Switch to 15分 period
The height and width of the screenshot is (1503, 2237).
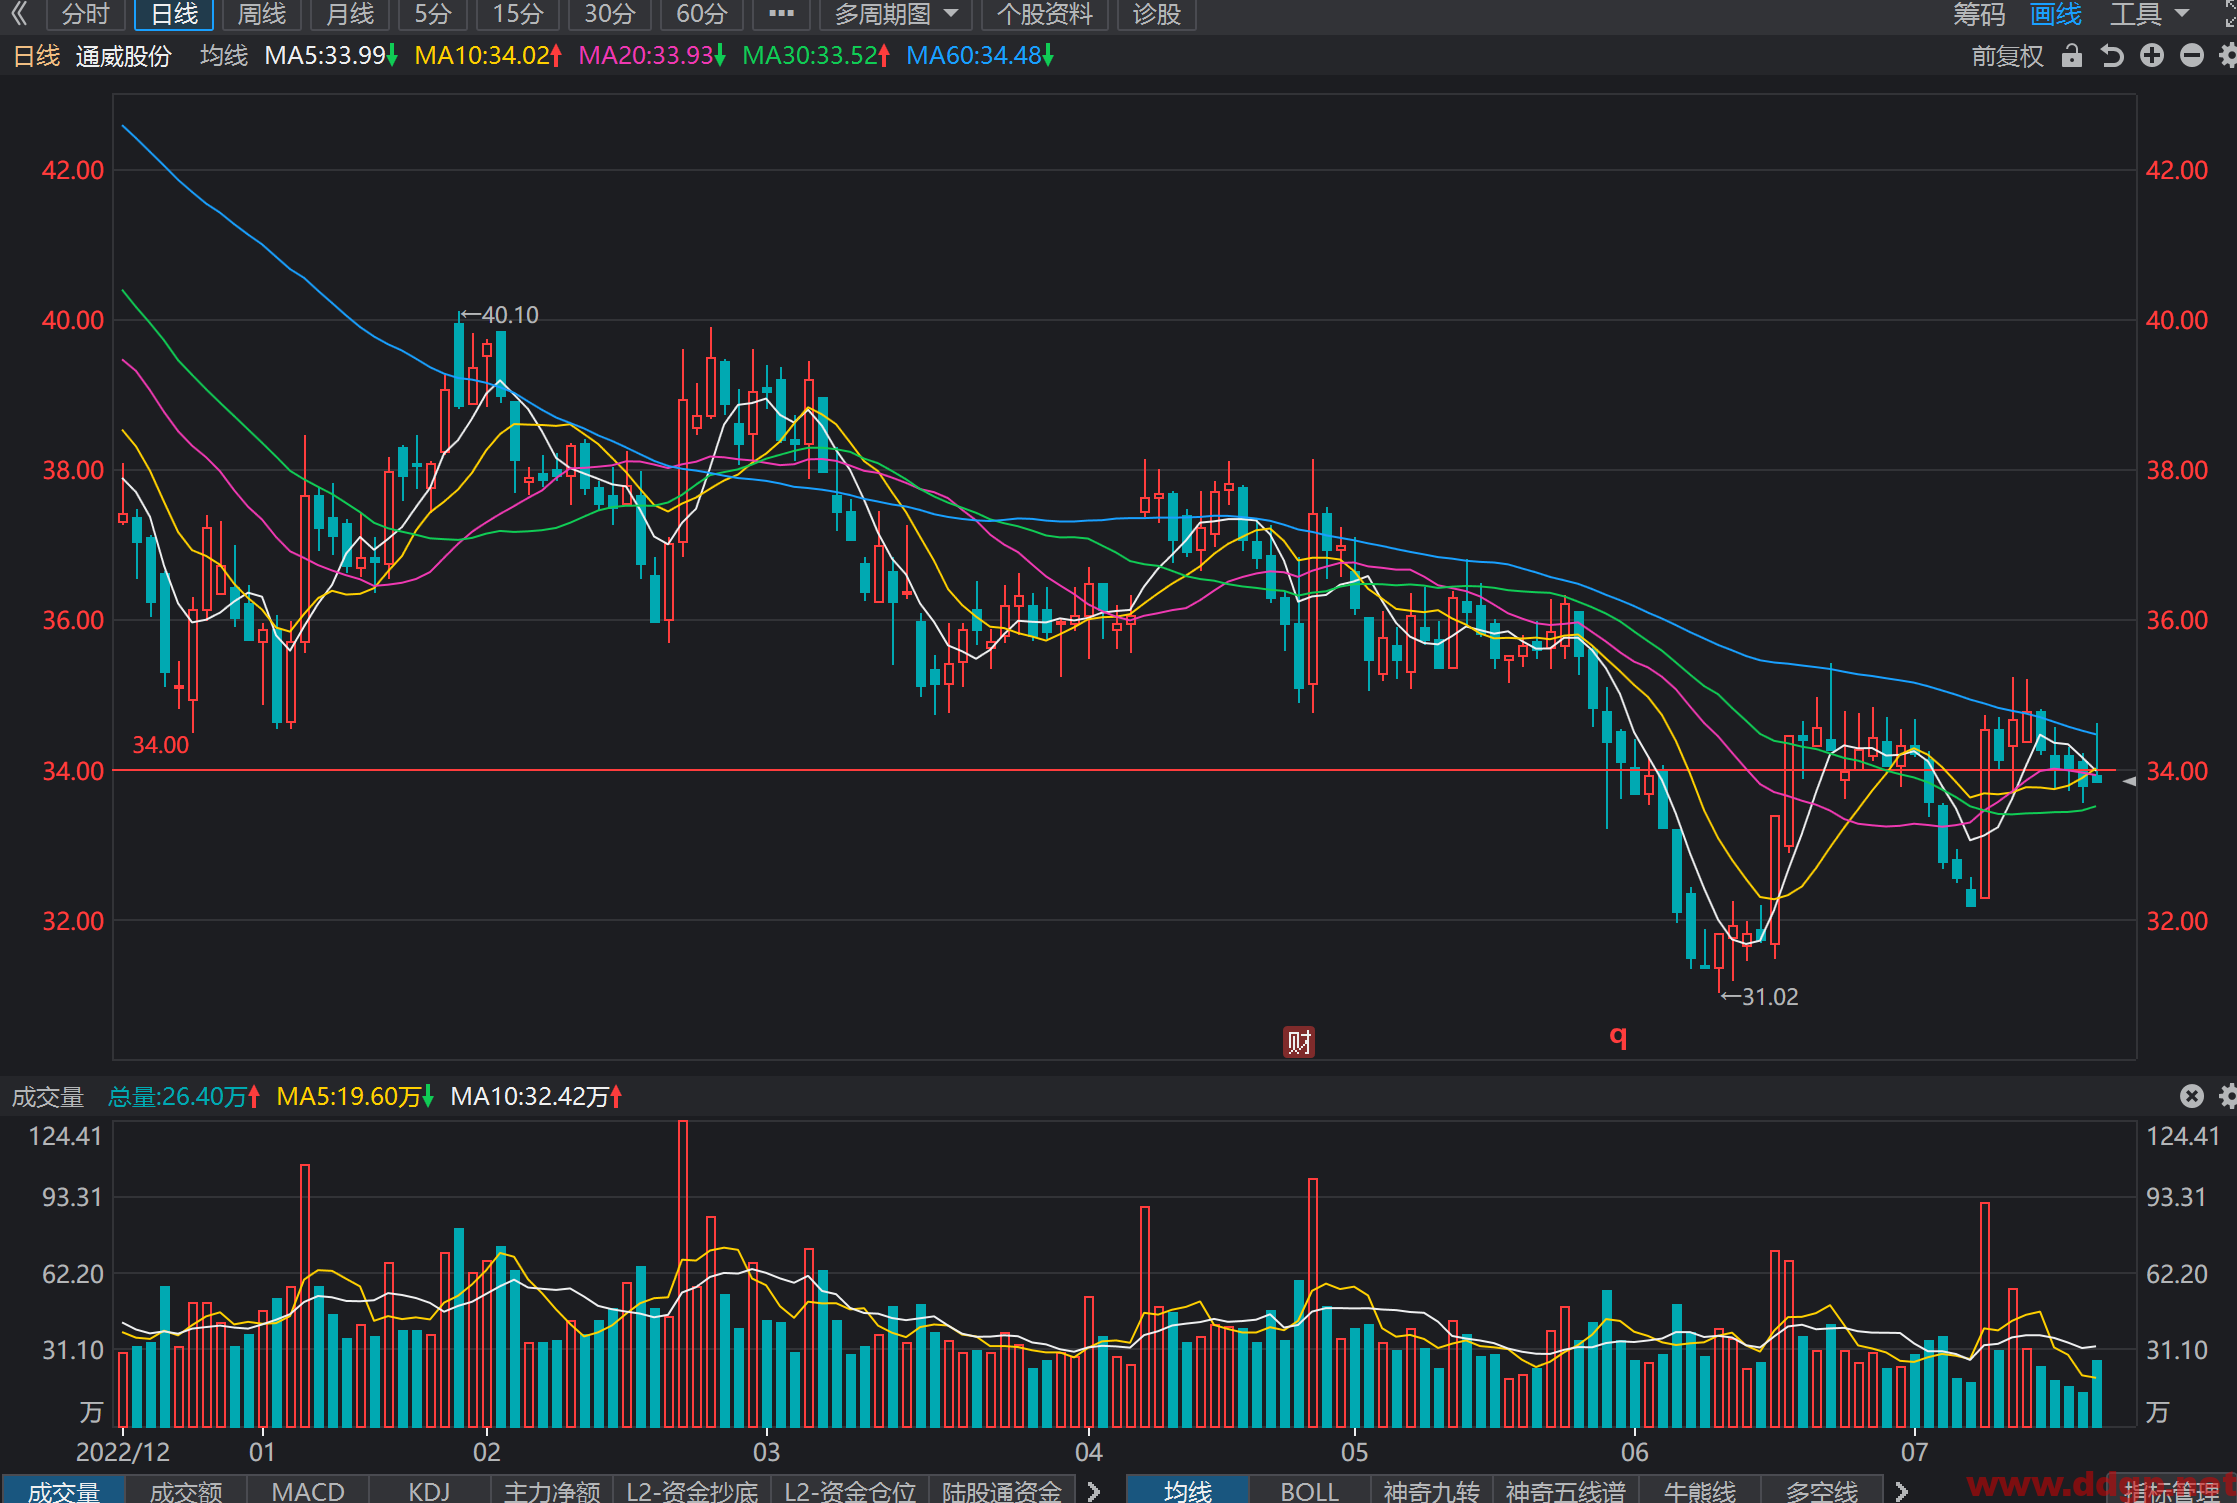518,14
